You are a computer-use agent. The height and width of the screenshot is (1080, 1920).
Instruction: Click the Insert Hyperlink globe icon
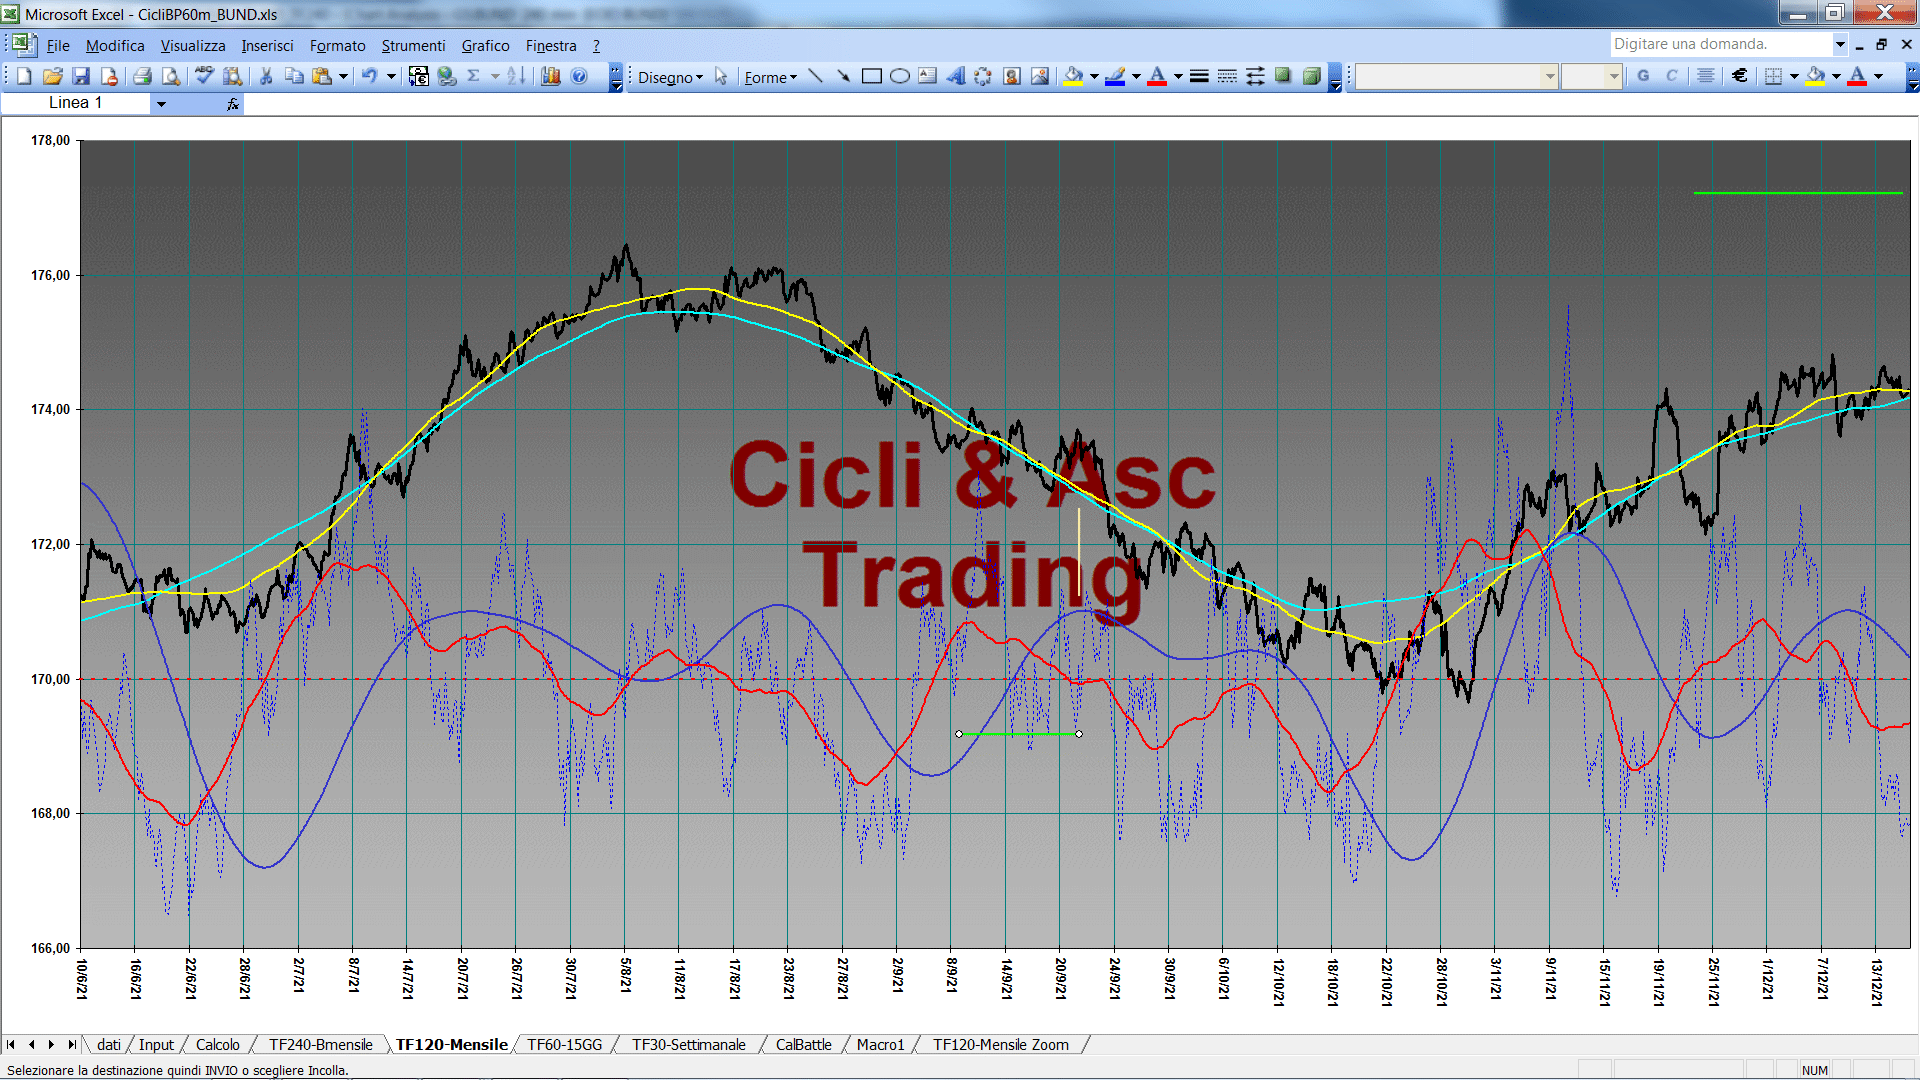pyautogui.click(x=447, y=76)
